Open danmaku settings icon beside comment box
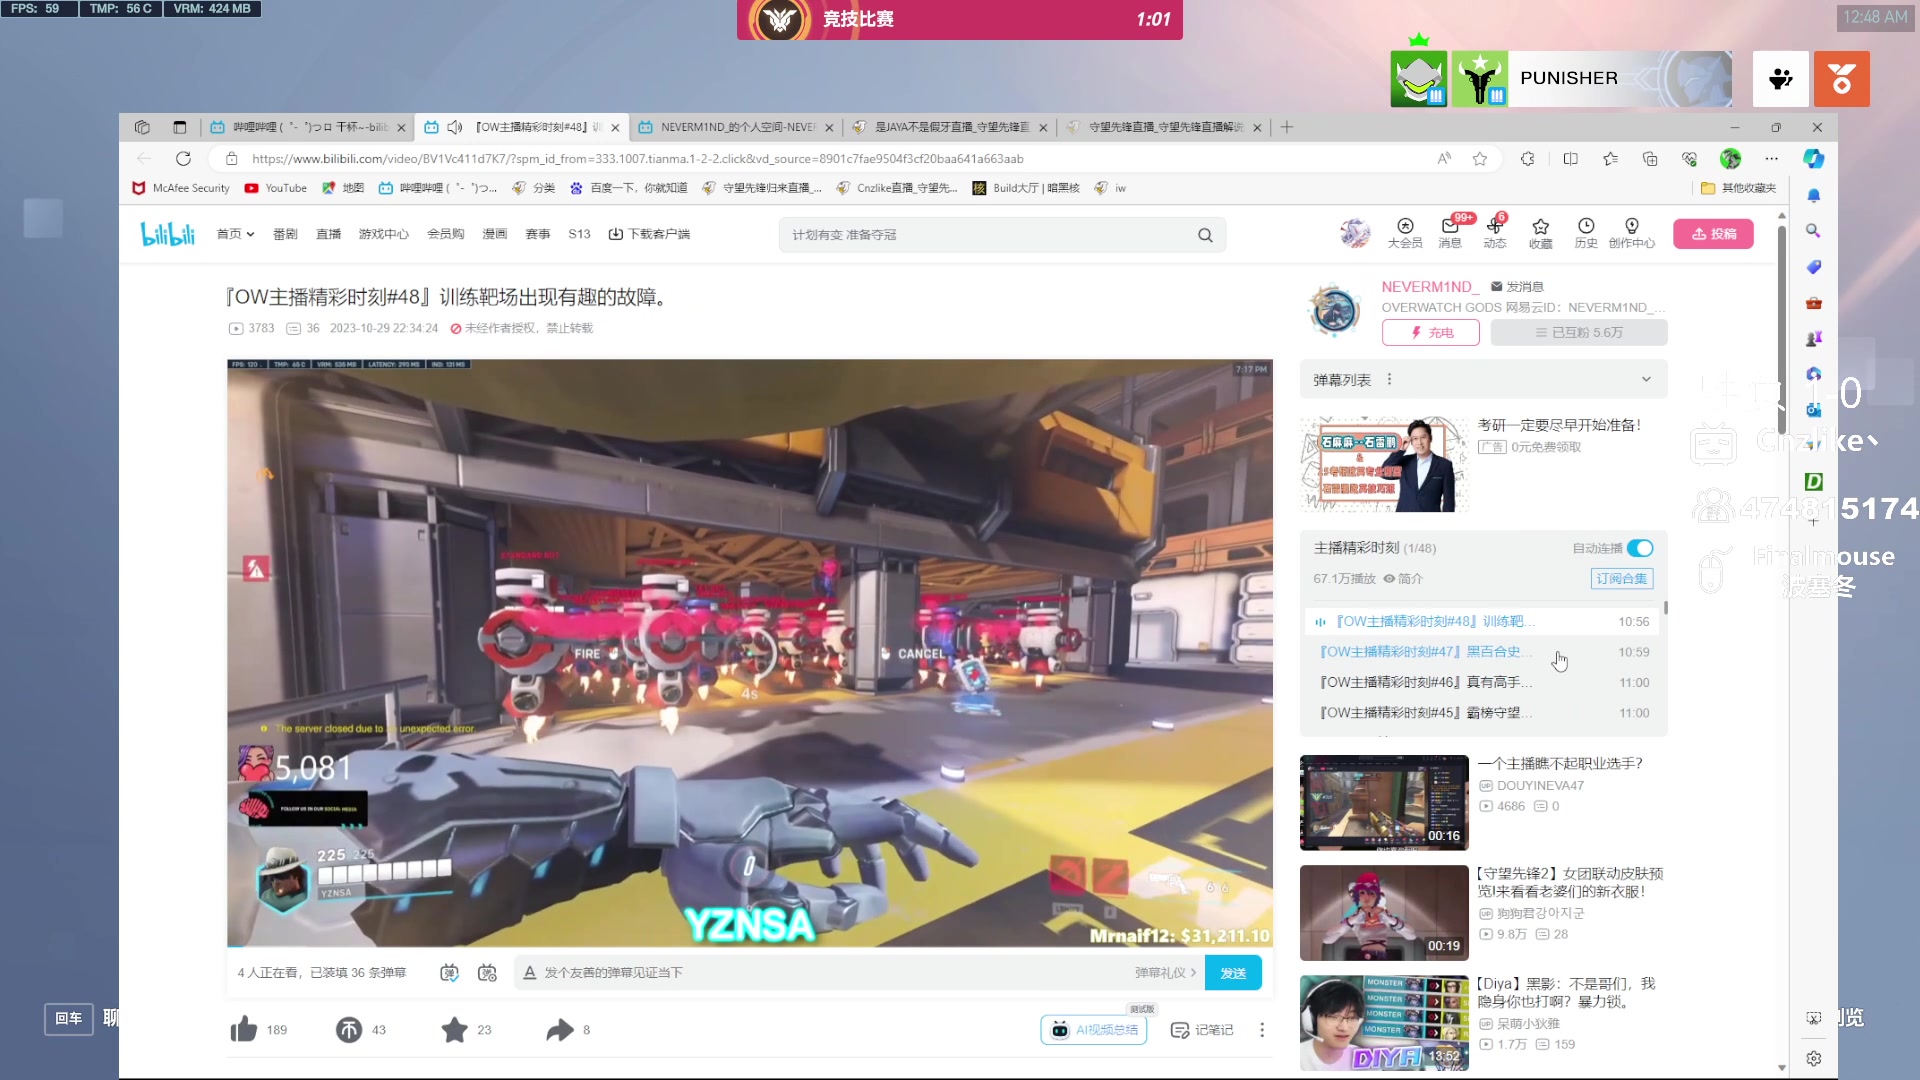The image size is (1920, 1080). (487, 972)
